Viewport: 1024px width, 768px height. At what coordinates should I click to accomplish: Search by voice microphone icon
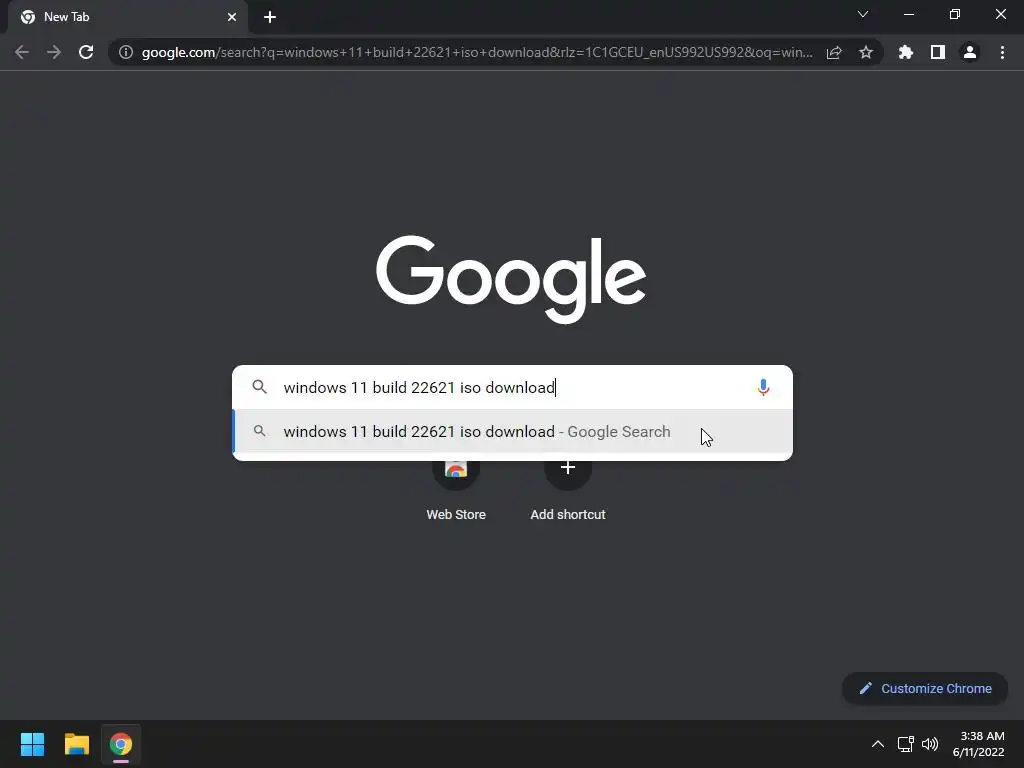(x=763, y=387)
